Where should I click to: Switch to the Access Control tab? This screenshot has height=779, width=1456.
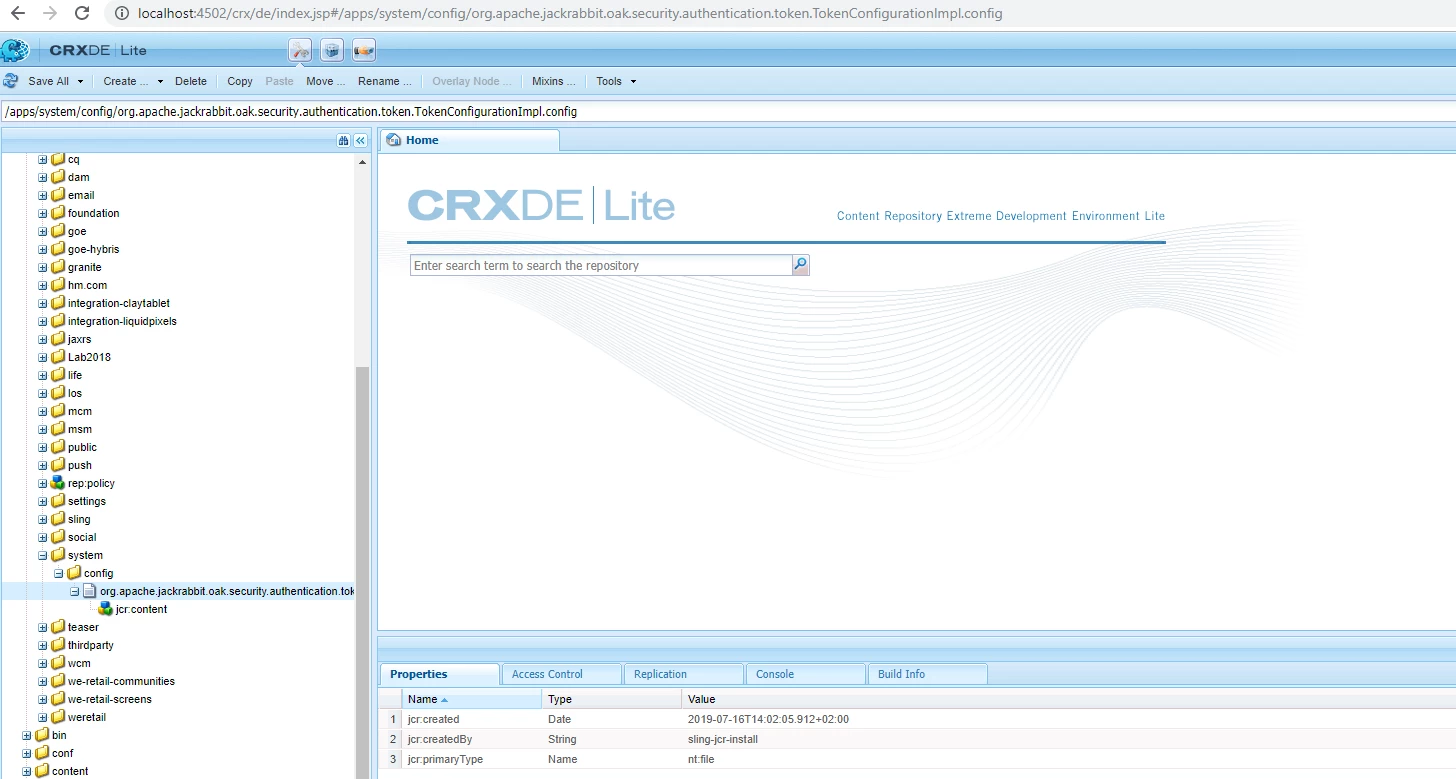click(560, 674)
